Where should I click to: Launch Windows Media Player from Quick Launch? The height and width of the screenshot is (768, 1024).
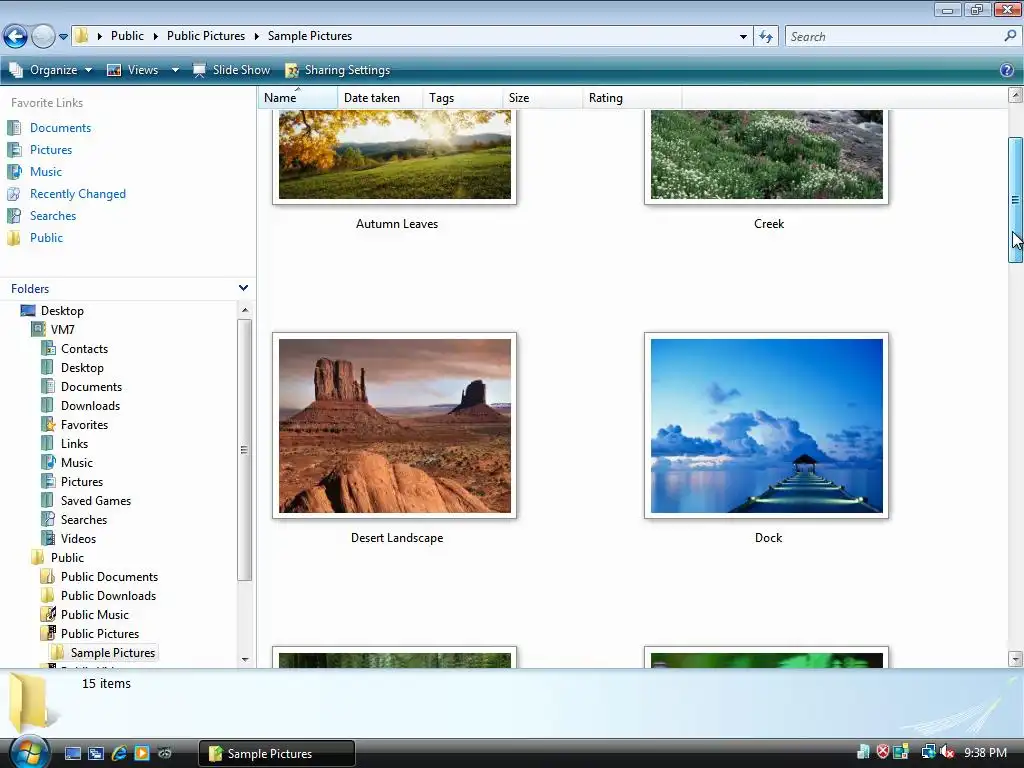(142, 754)
